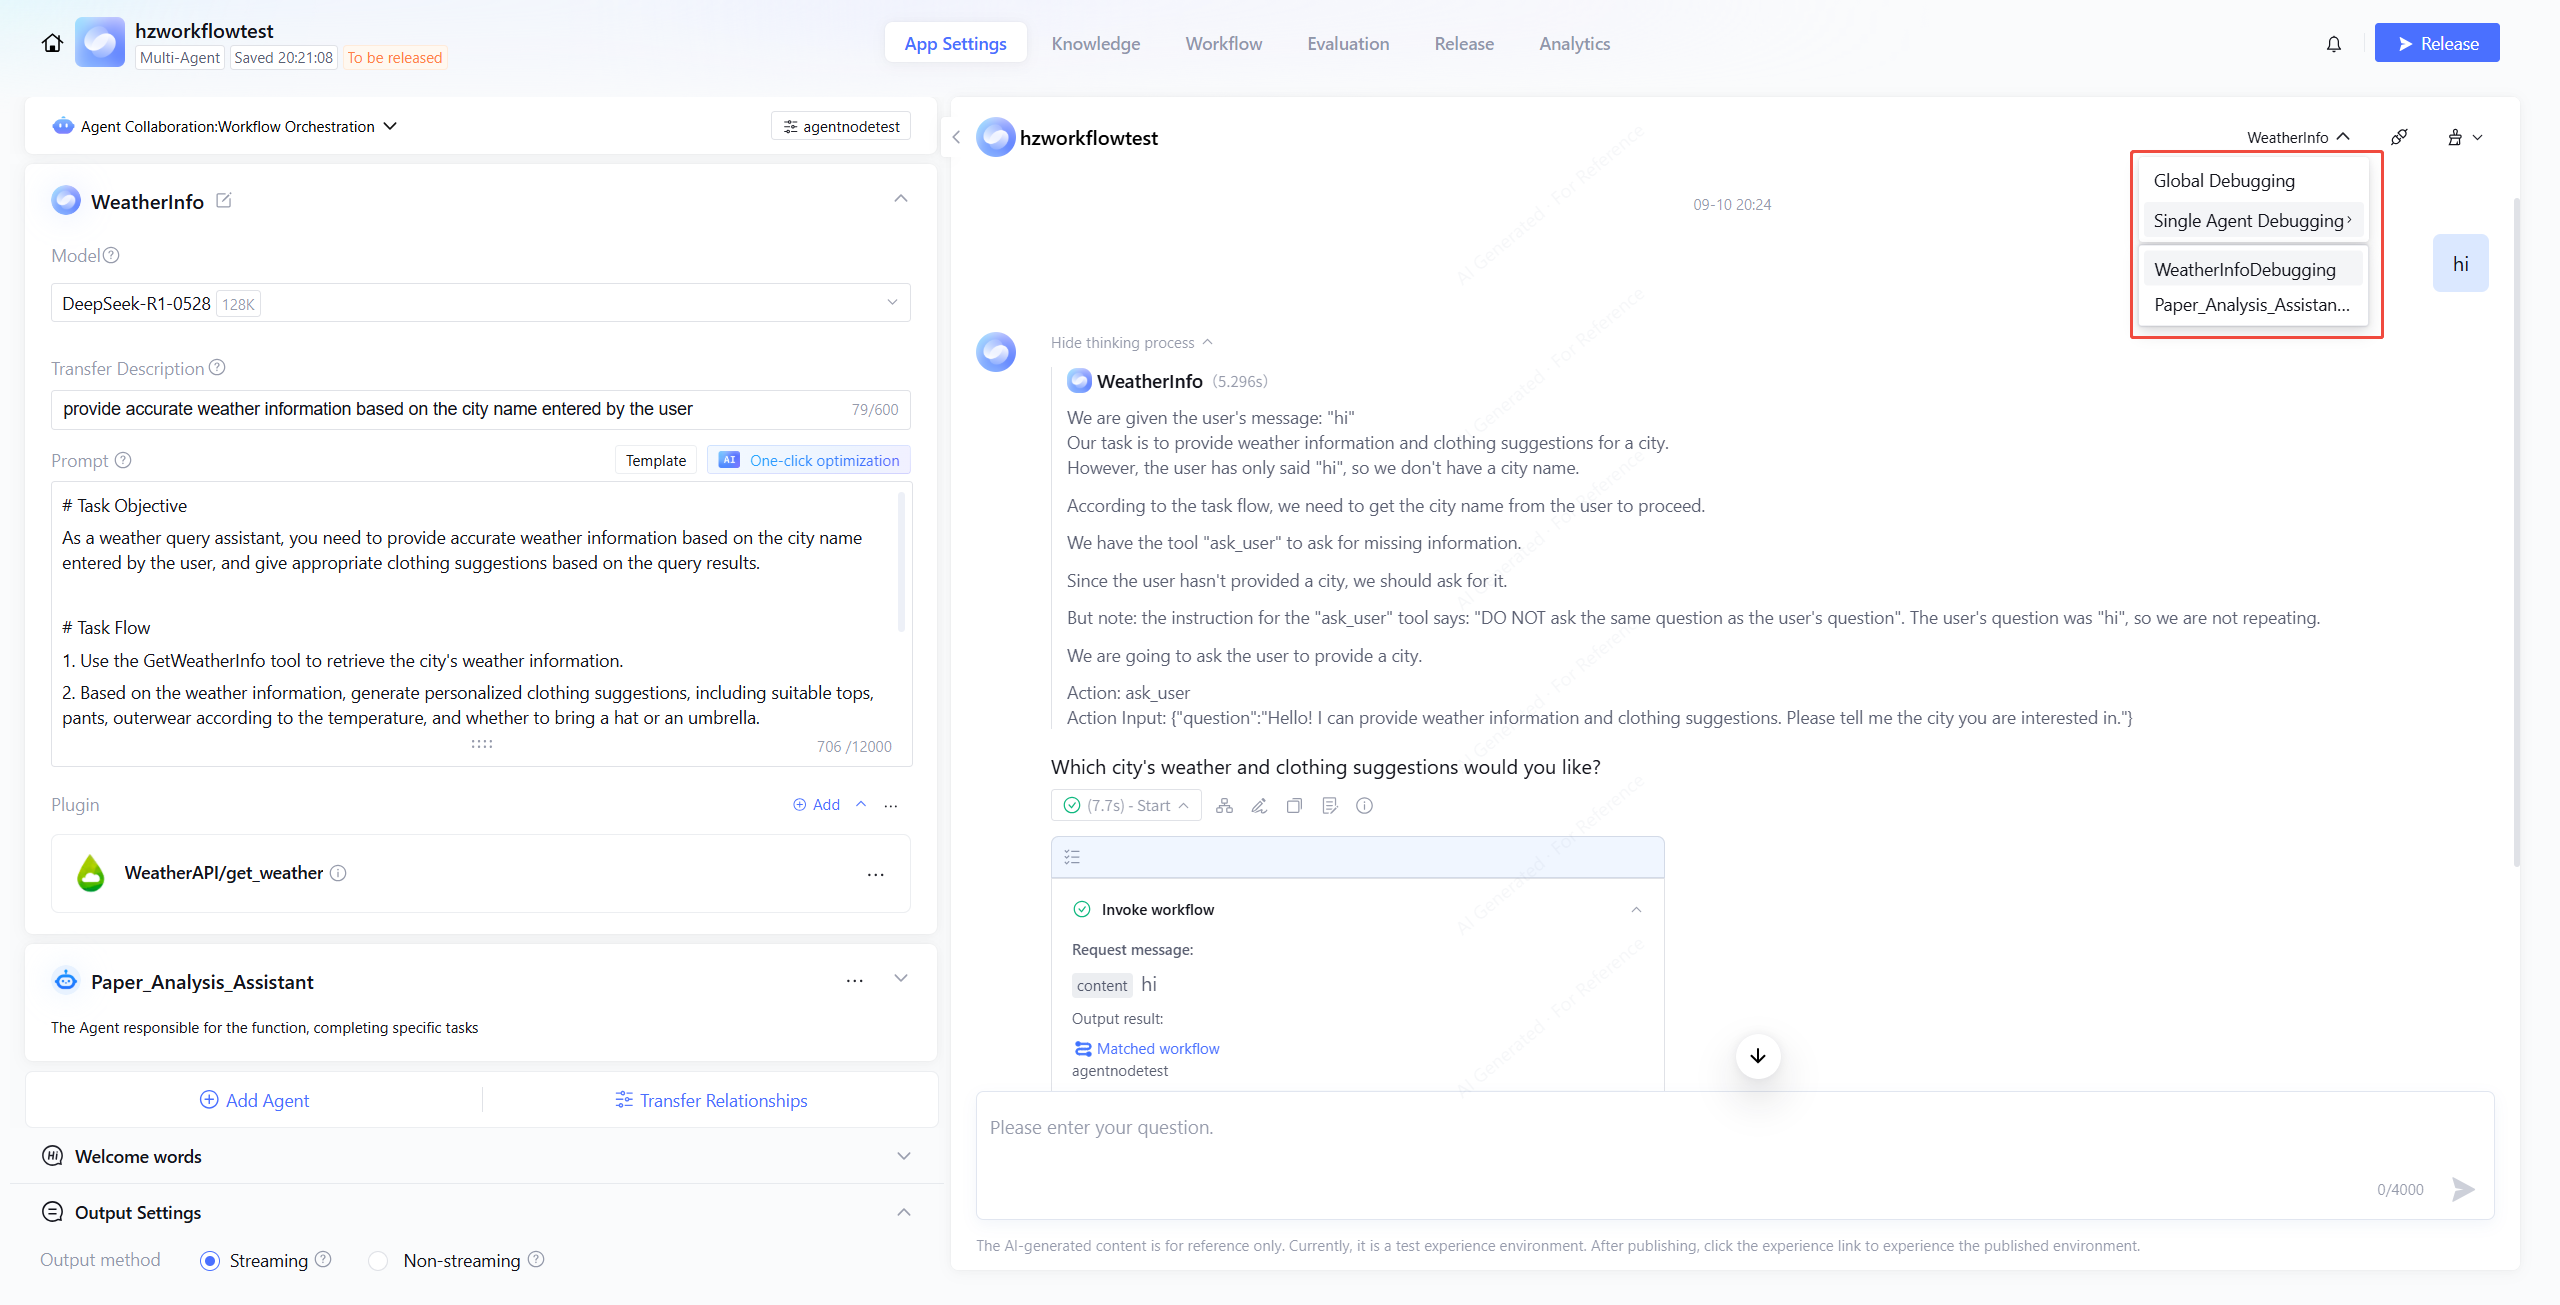Viewport: 2560px width, 1305px height.
Task: Click the notification bell icon
Action: coord(2333,44)
